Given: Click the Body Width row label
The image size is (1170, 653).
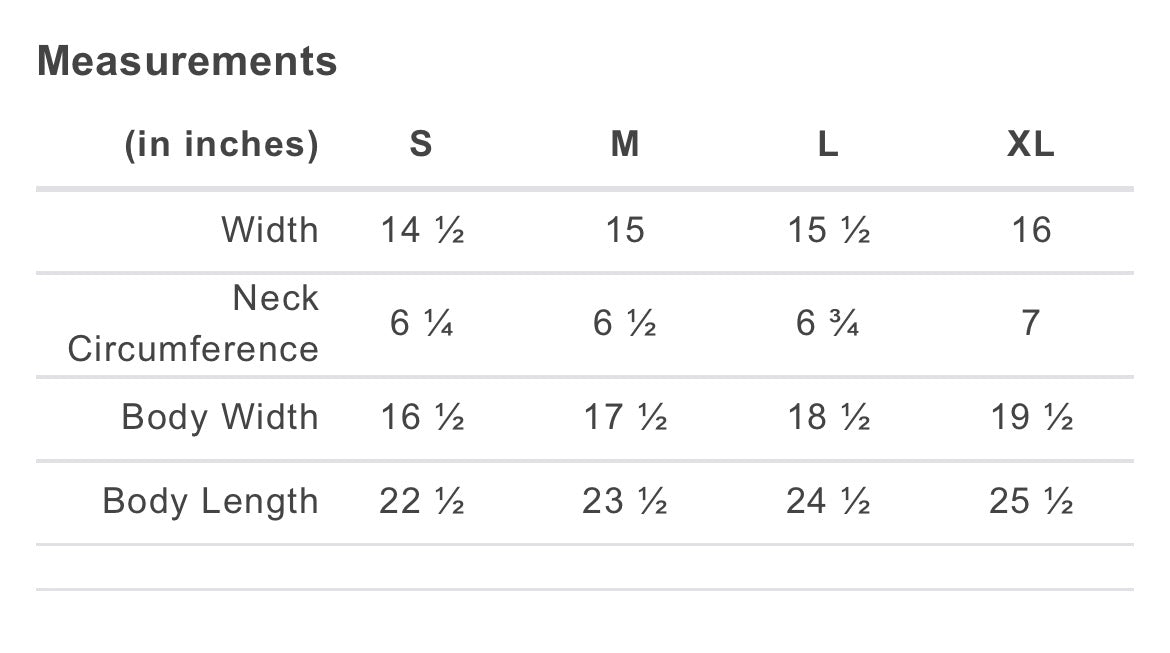Looking at the screenshot, I should pyautogui.click(x=220, y=417).
